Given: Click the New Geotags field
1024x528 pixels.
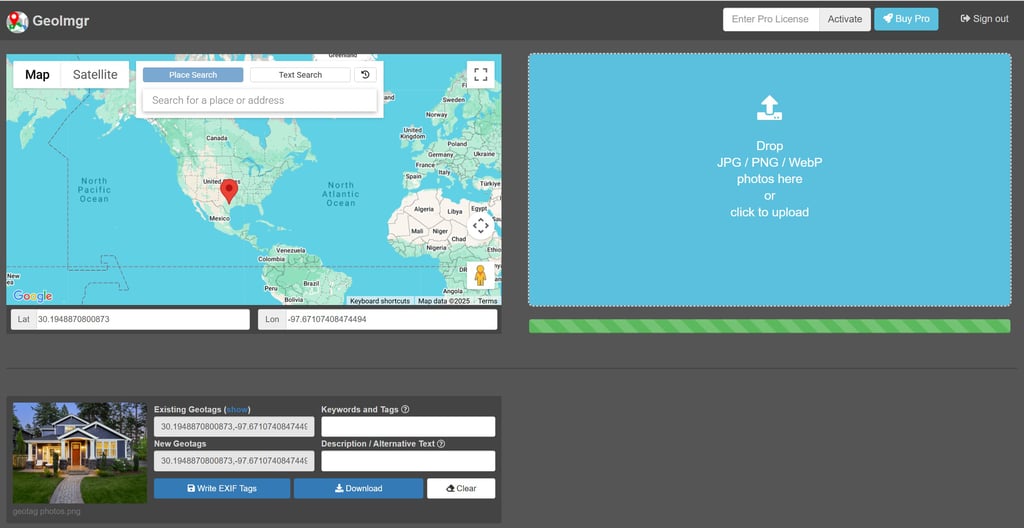Looking at the screenshot, I should tap(234, 461).
